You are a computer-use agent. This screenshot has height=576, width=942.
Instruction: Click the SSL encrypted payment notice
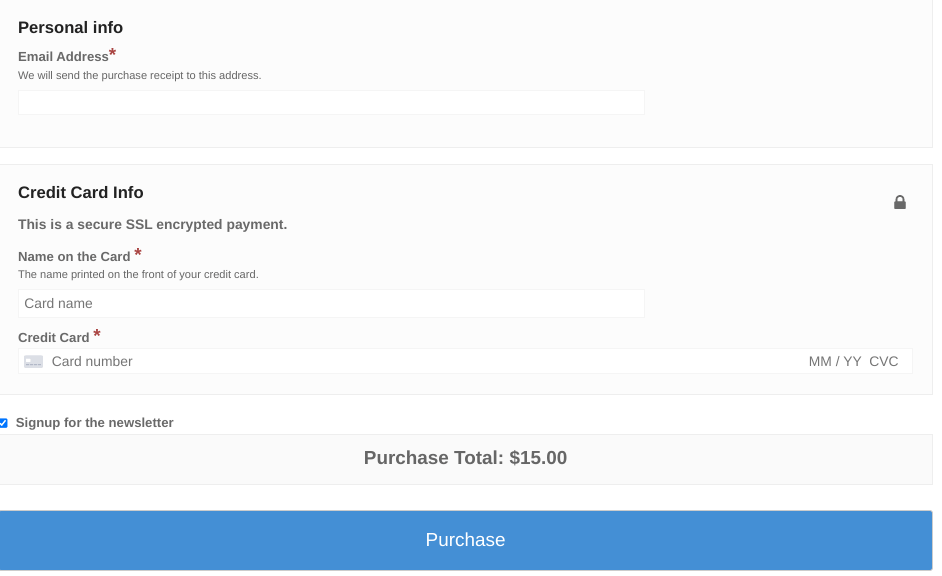pos(152,224)
